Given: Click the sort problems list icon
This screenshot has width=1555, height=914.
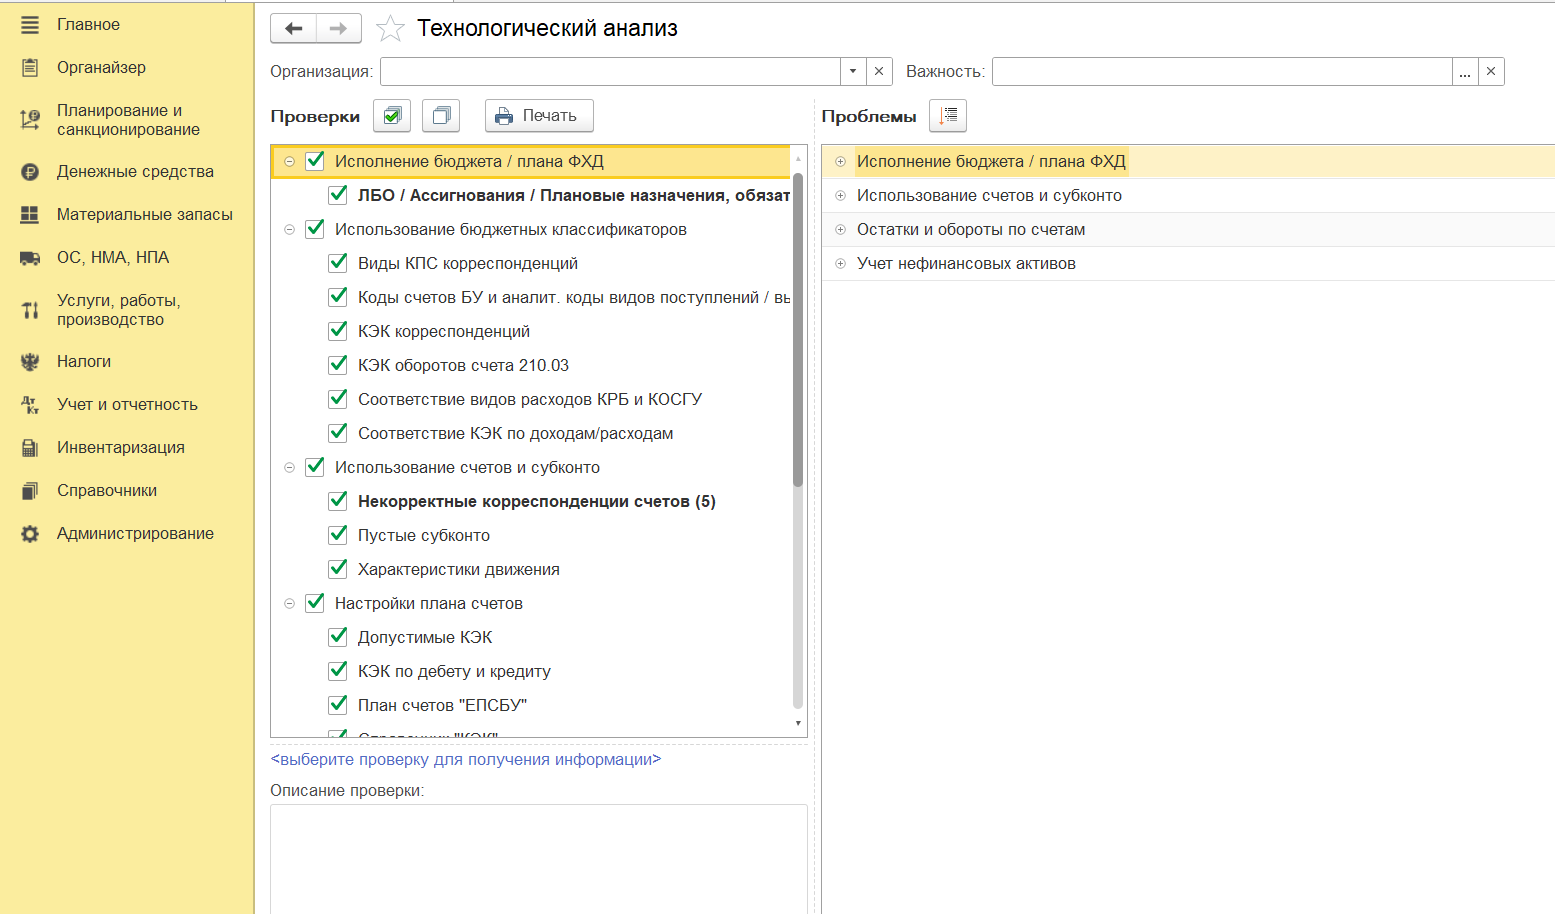Looking at the screenshot, I should pyautogui.click(x=948, y=116).
